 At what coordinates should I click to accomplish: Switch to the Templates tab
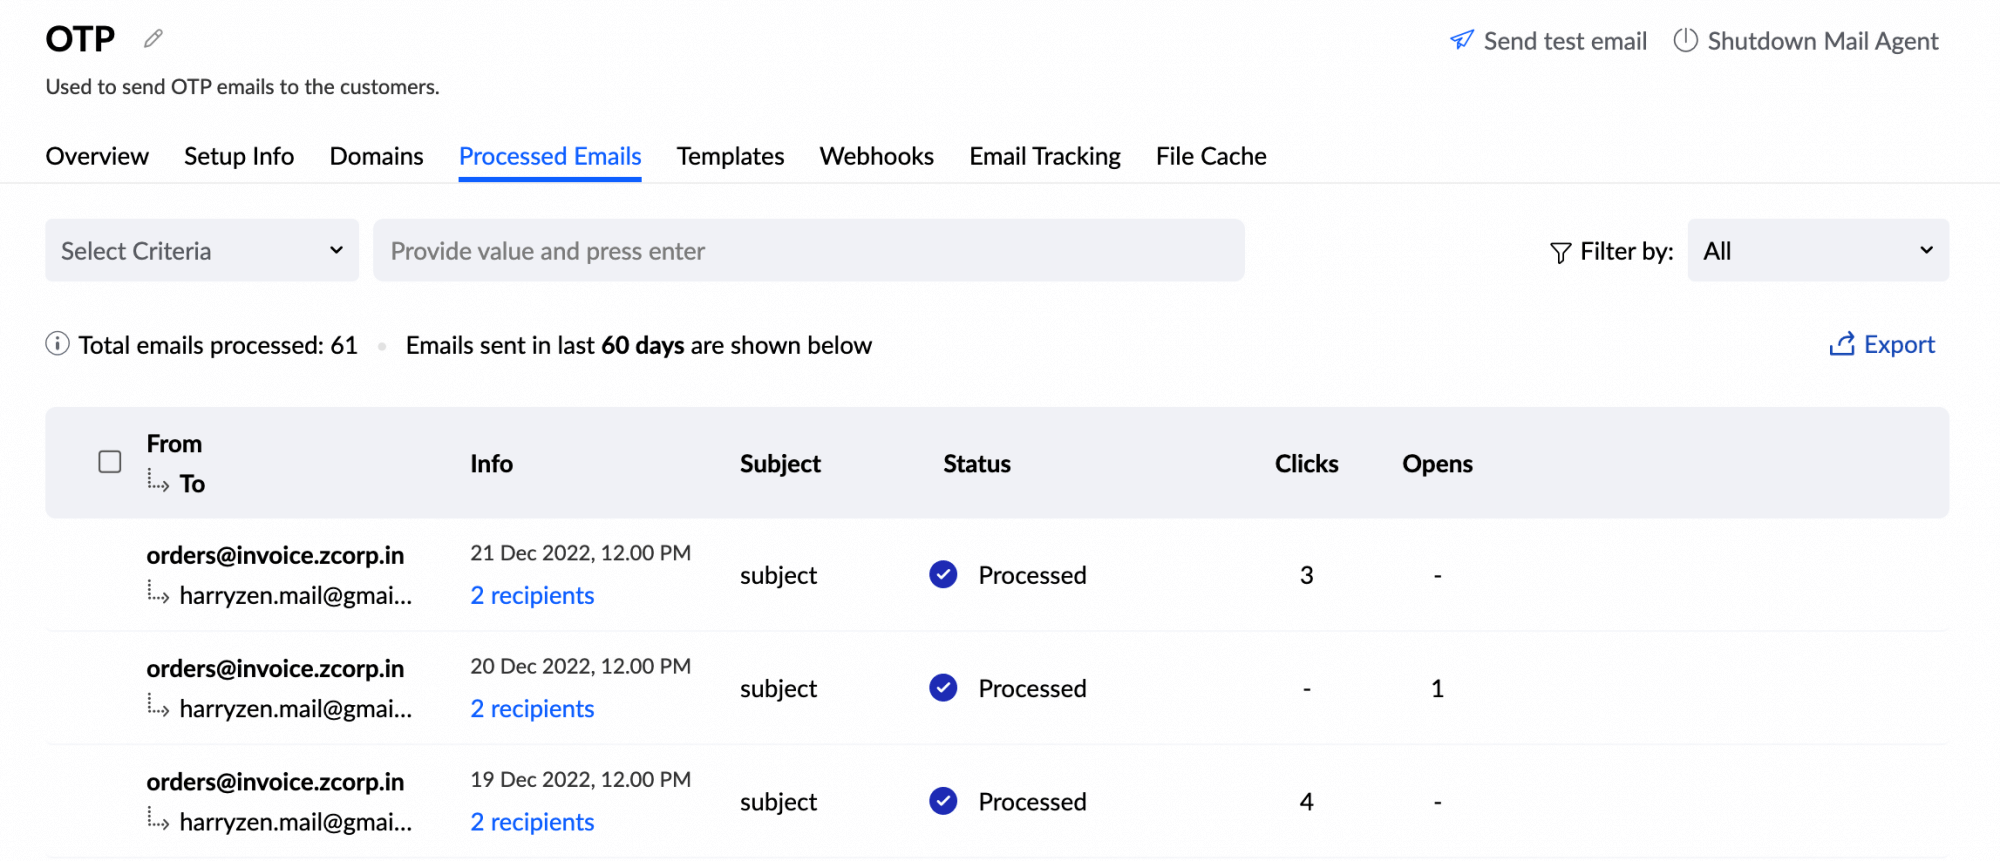(x=730, y=156)
